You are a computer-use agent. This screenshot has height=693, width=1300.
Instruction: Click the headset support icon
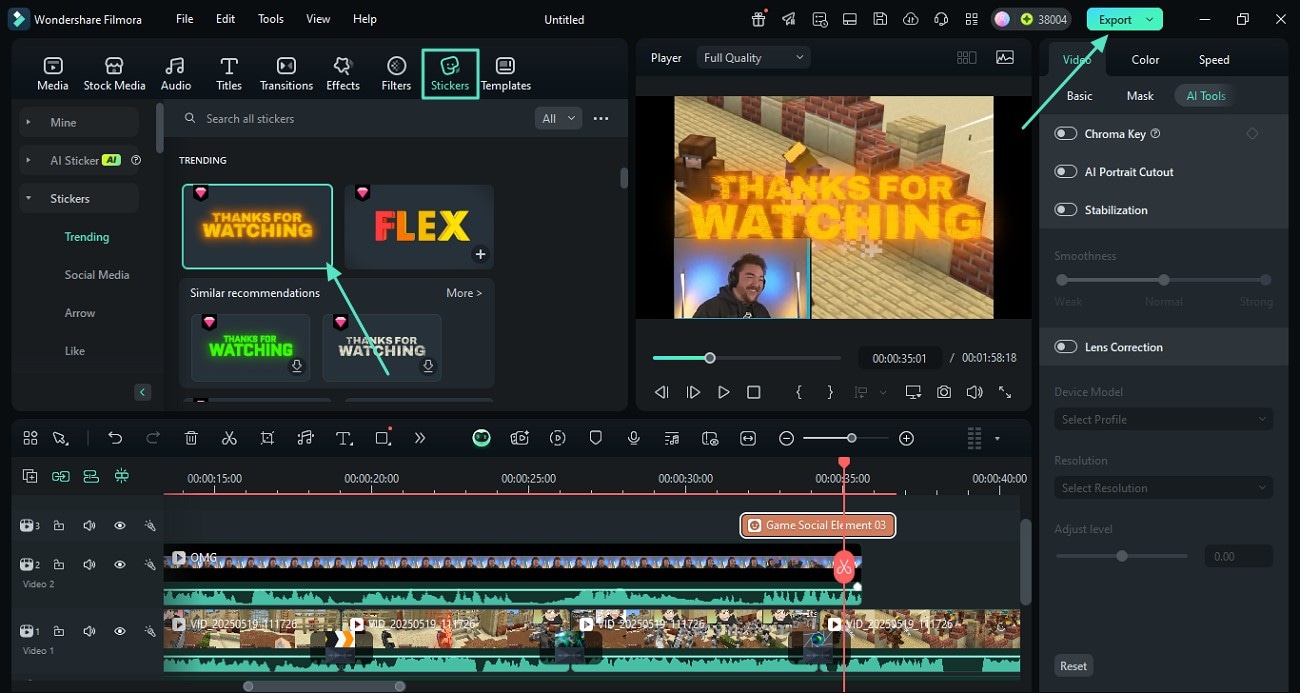pos(940,19)
